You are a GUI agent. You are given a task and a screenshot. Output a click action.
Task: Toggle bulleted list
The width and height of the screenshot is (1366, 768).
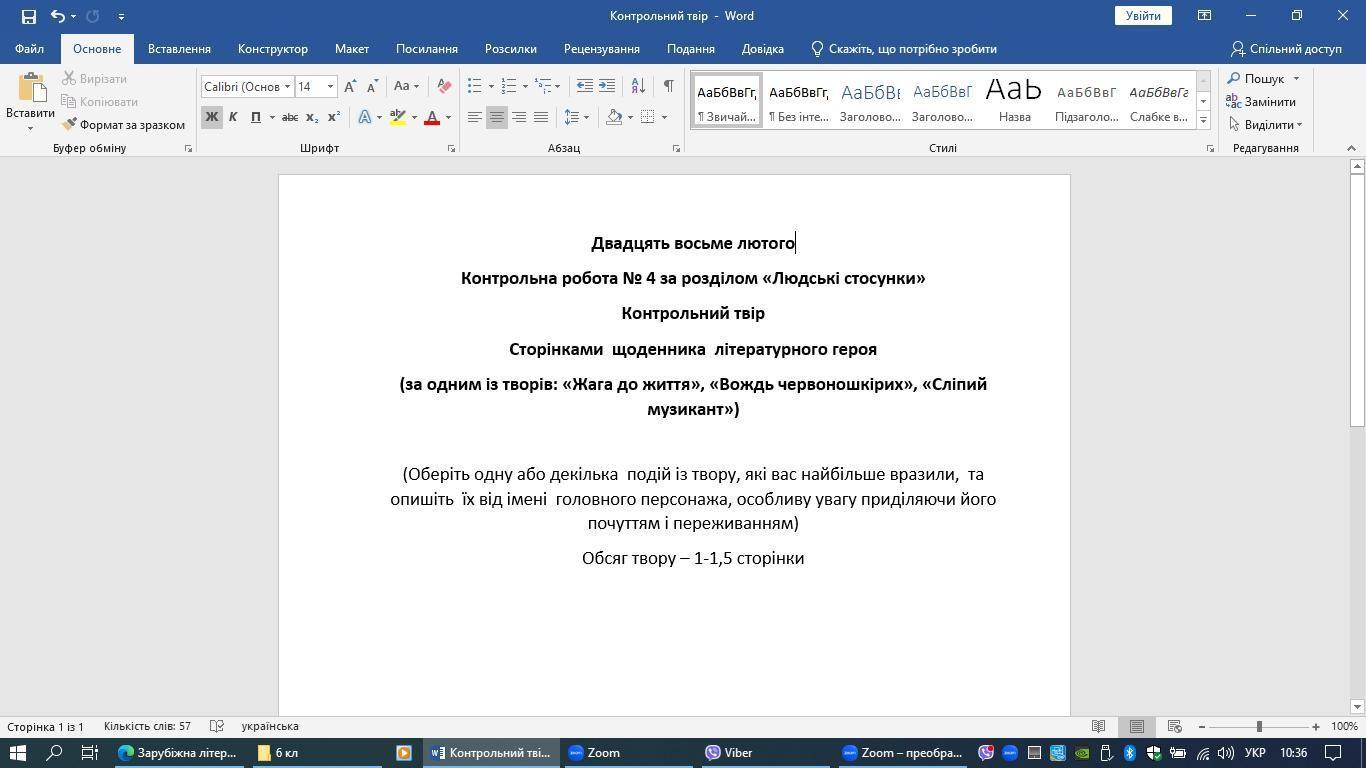click(x=475, y=87)
